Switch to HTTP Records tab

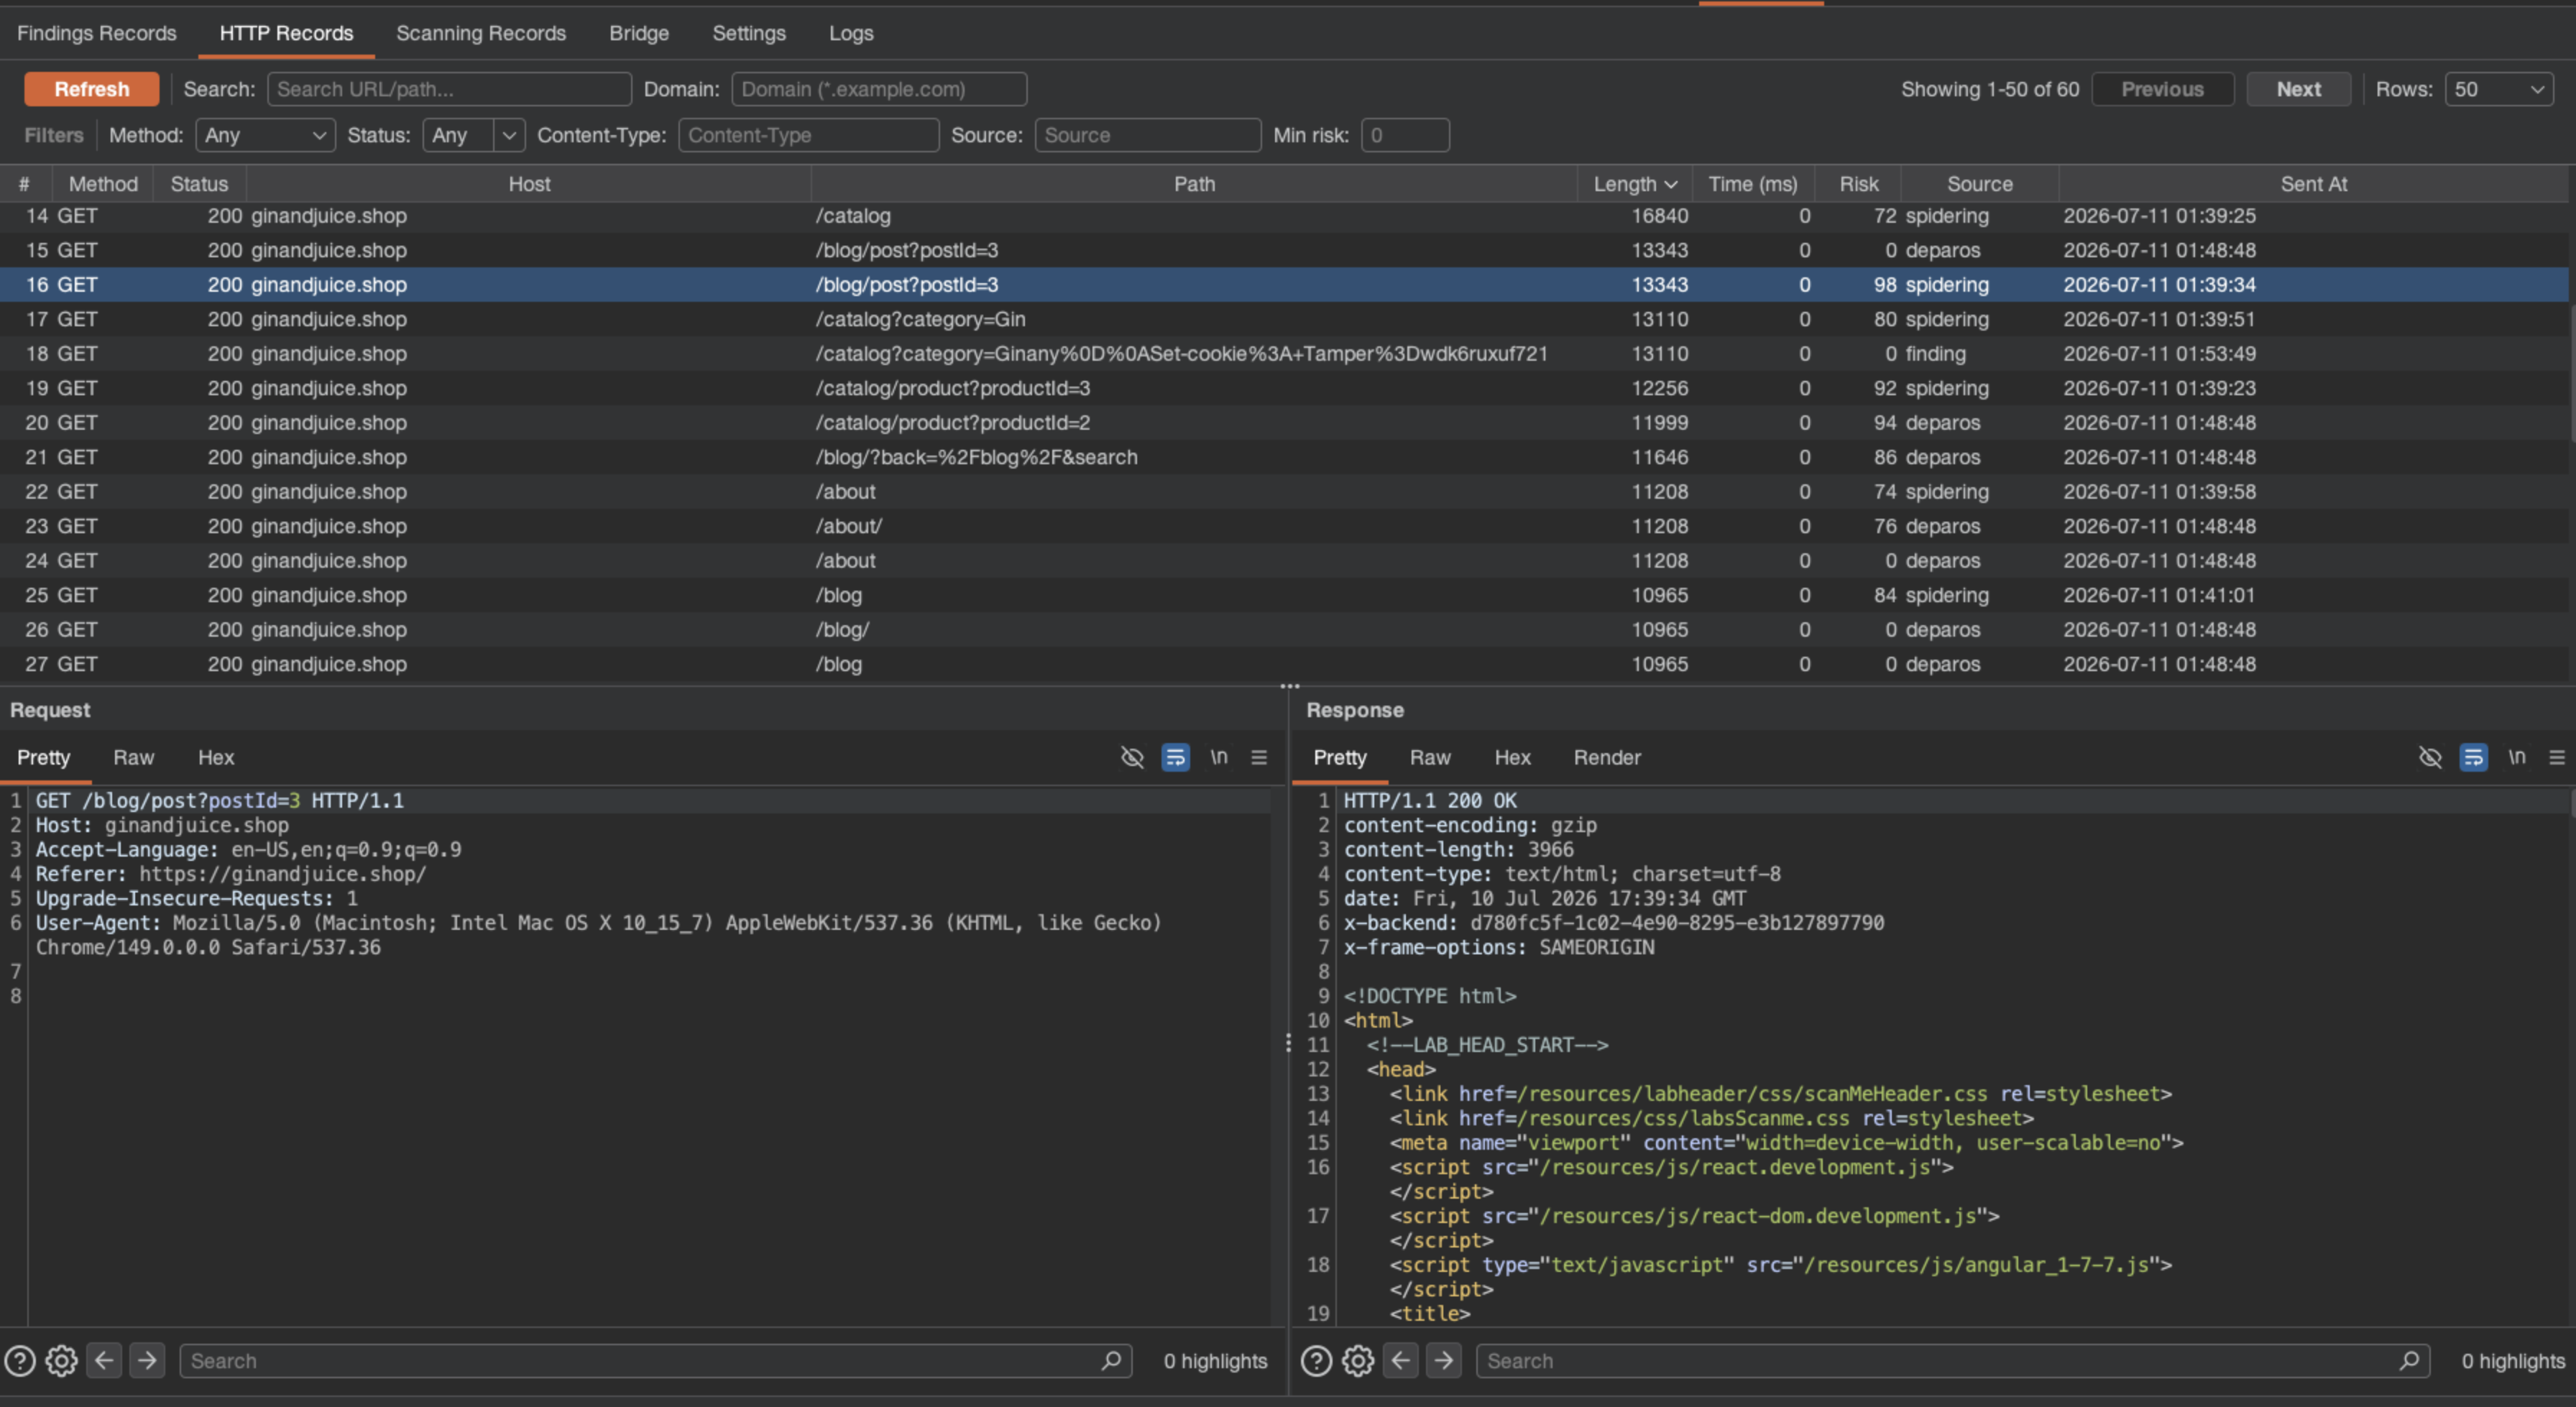[x=286, y=33]
